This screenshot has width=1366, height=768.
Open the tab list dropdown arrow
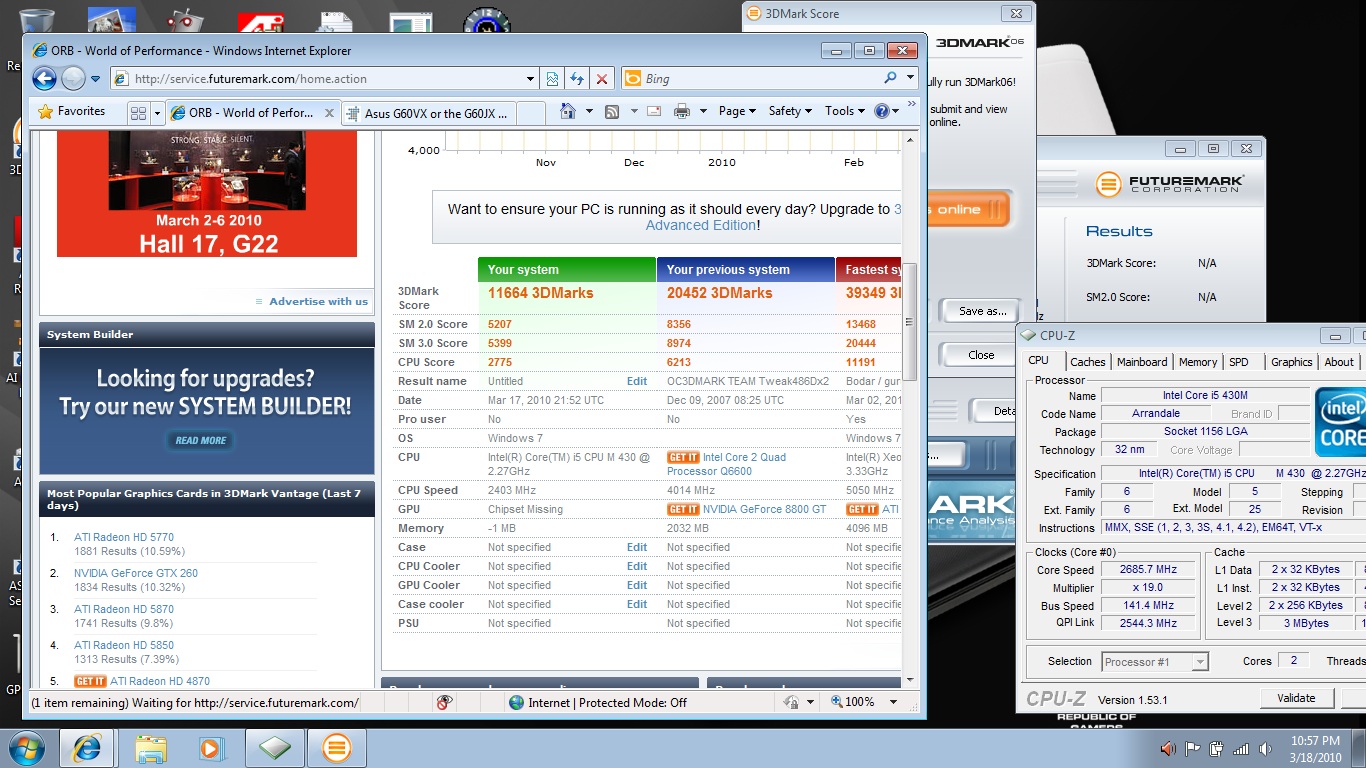(x=158, y=113)
